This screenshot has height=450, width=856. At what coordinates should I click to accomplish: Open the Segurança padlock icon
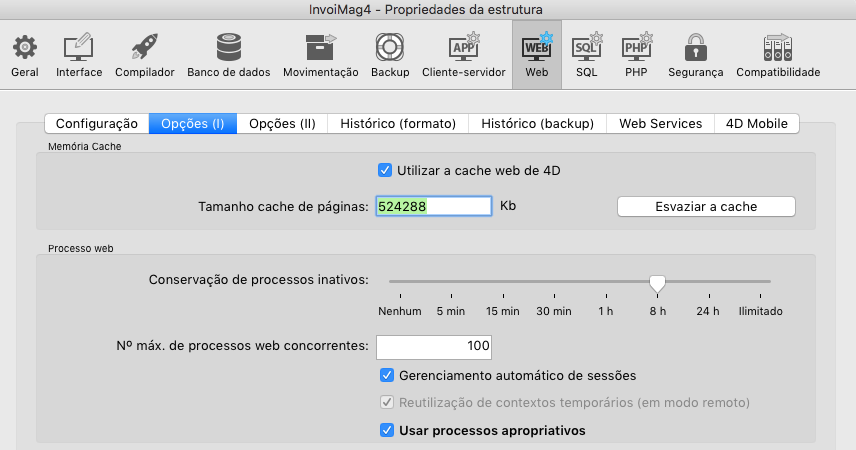click(x=696, y=48)
